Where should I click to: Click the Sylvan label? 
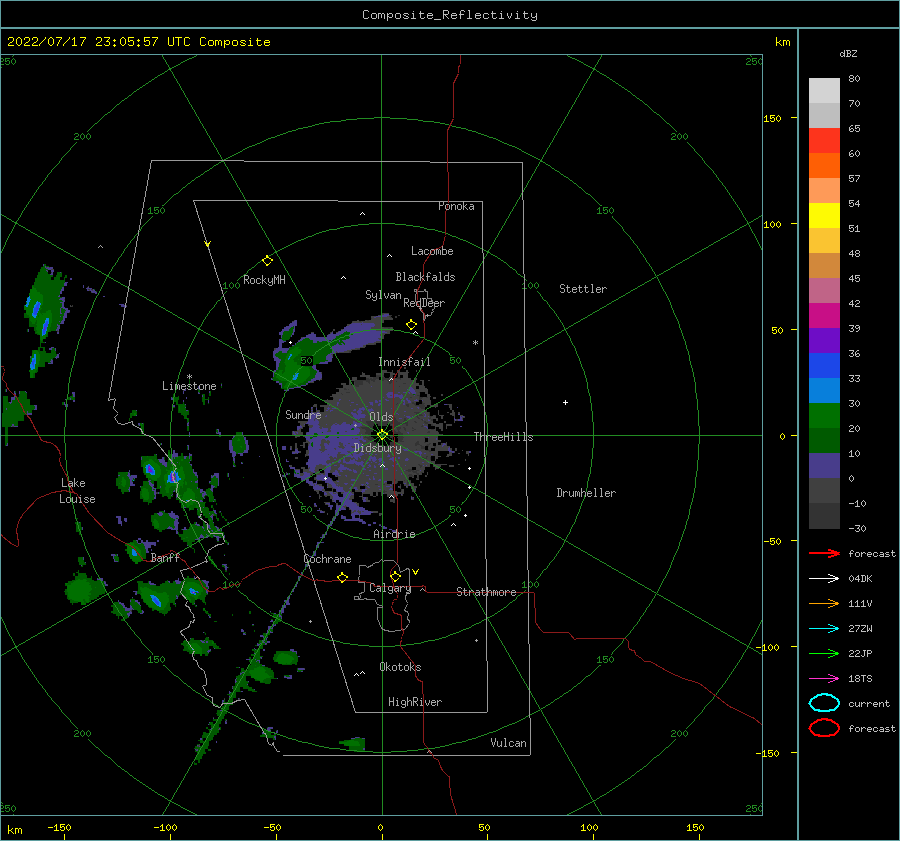(x=383, y=295)
